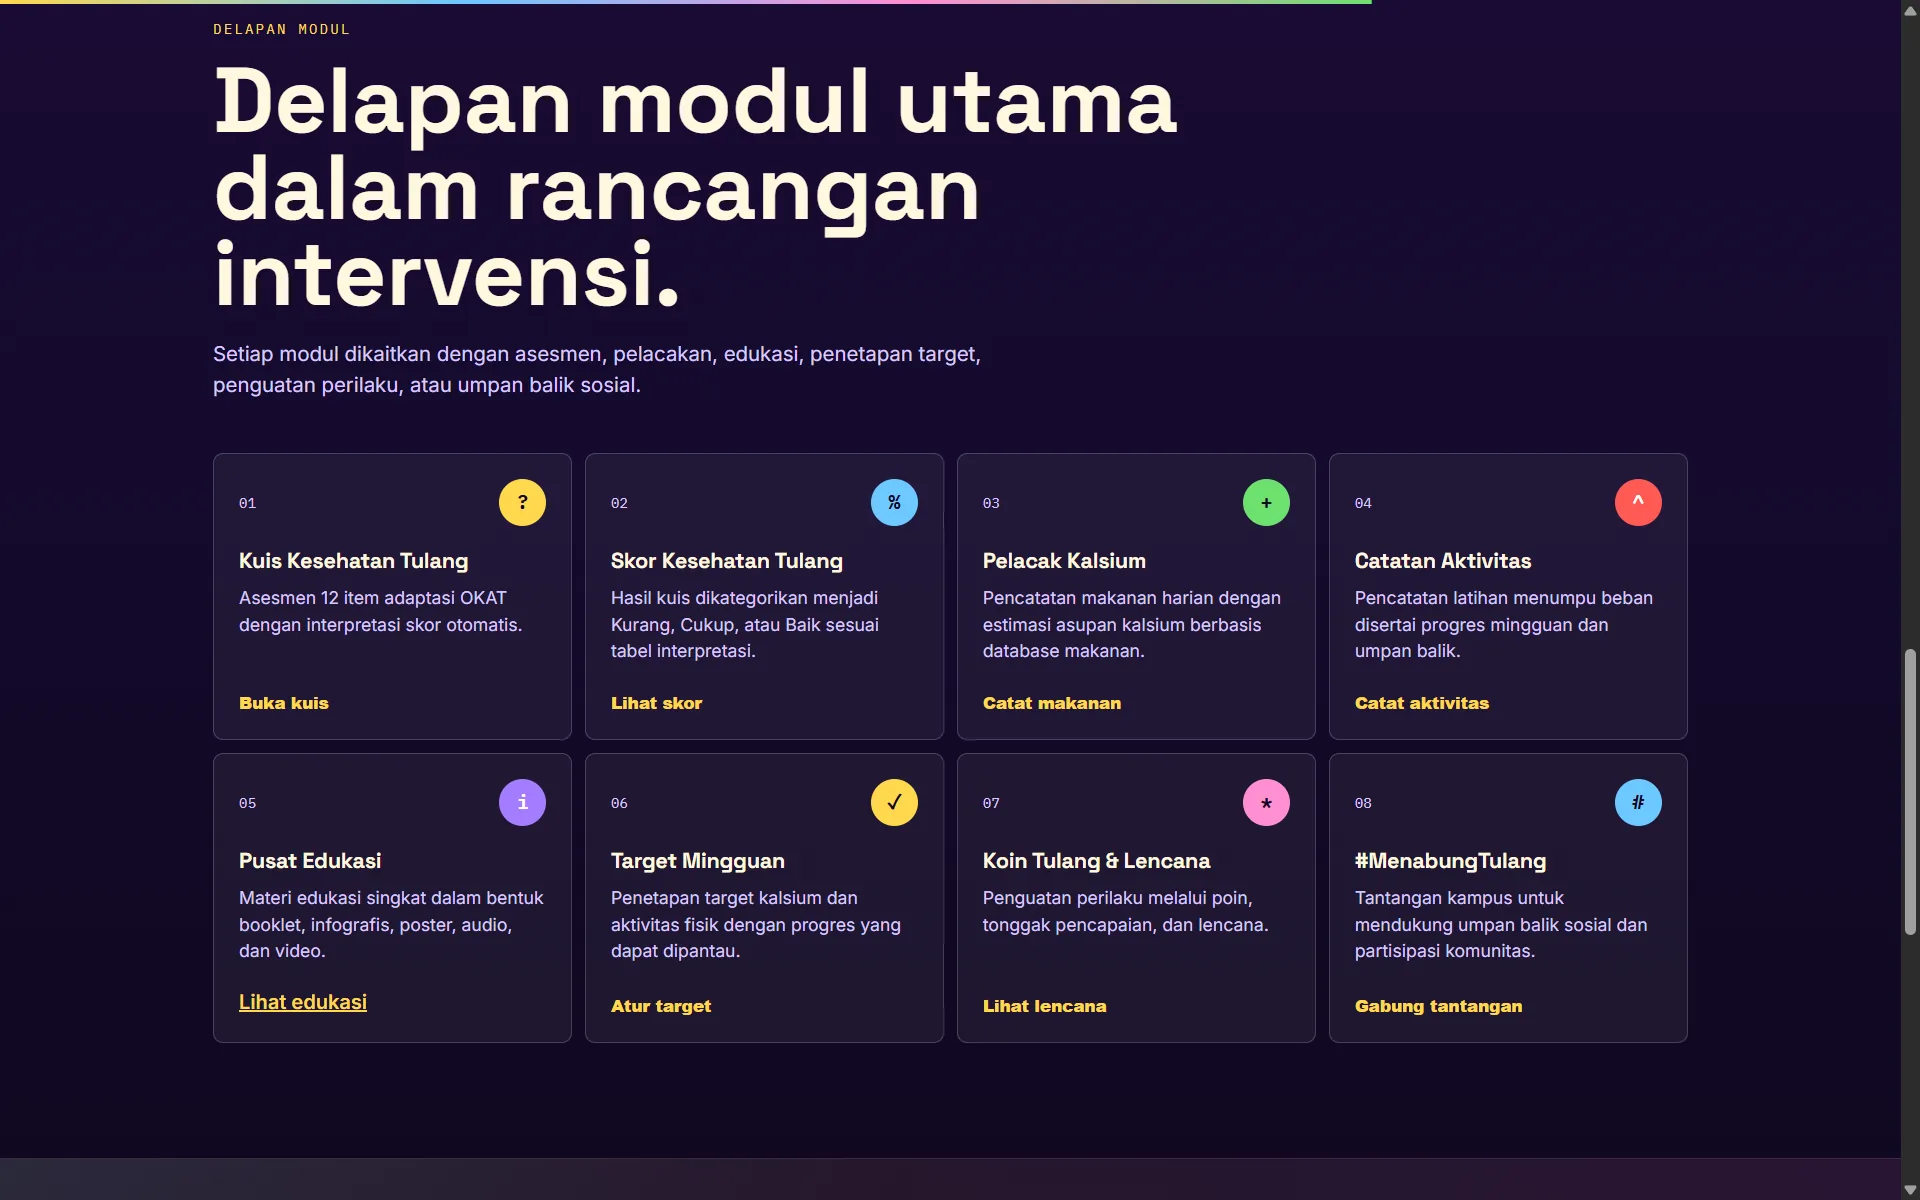Click the red caret icon on Catatan Aktivitas
1920x1200 pixels.
pyautogui.click(x=1638, y=502)
